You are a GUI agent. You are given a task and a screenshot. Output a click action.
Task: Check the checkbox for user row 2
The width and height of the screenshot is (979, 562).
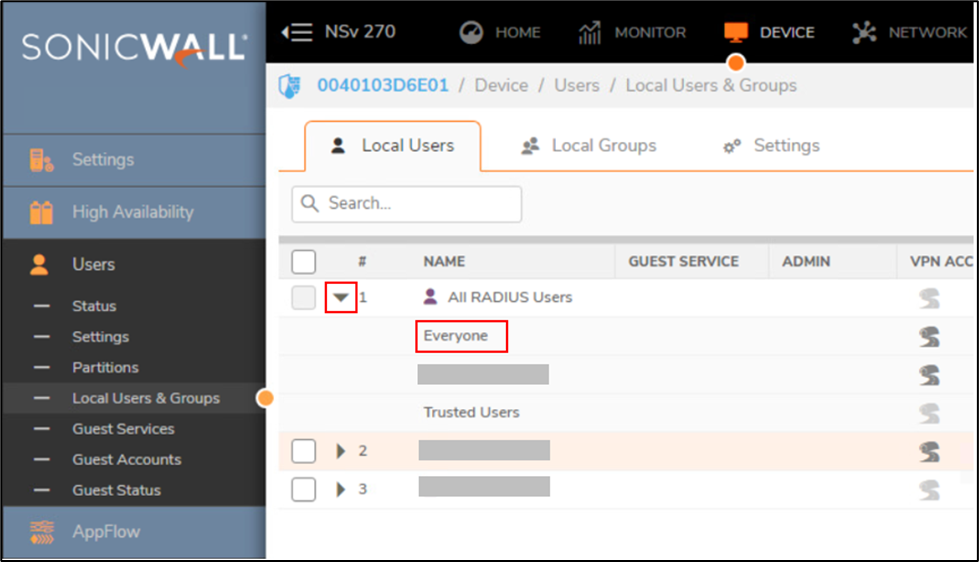click(304, 451)
